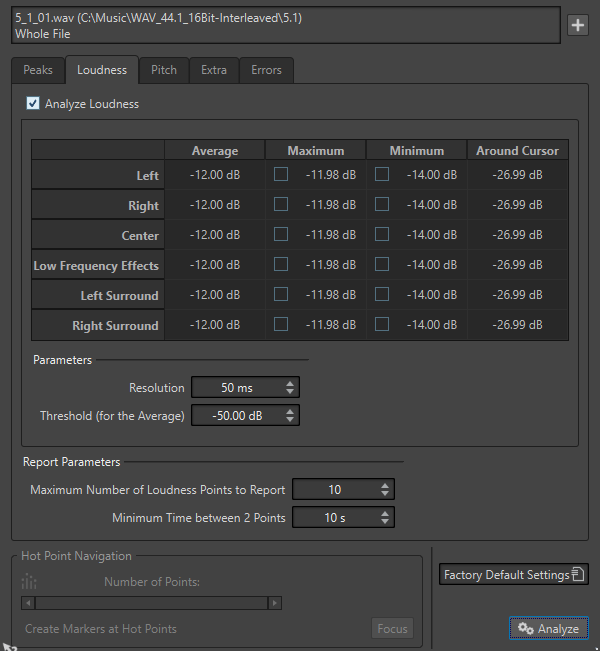Click the Resolution stepper arrows
600x651 pixels.
tap(289, 388)
